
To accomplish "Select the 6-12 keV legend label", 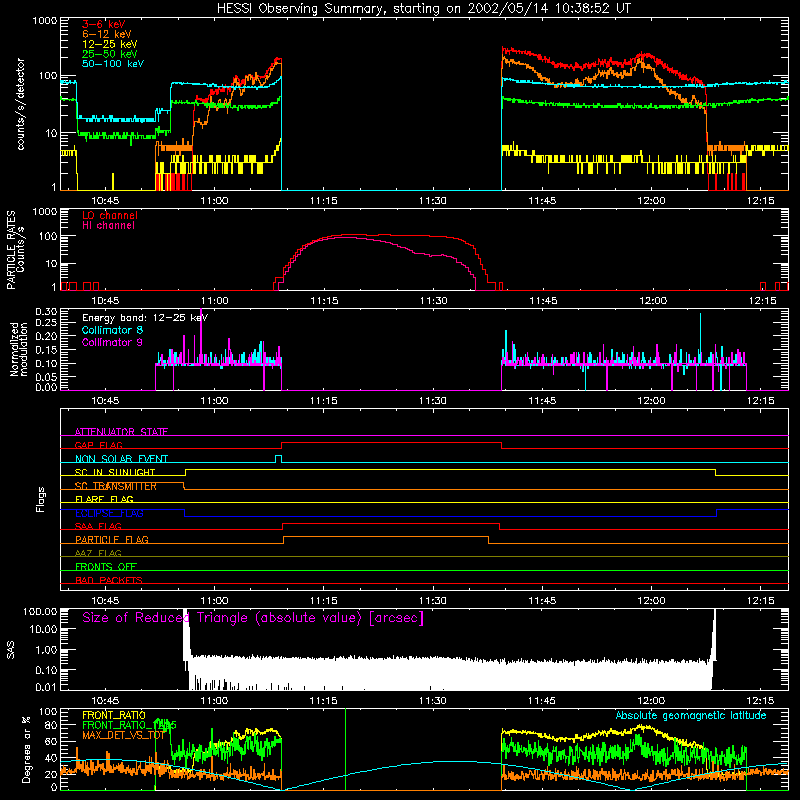I will coord(107,34).
